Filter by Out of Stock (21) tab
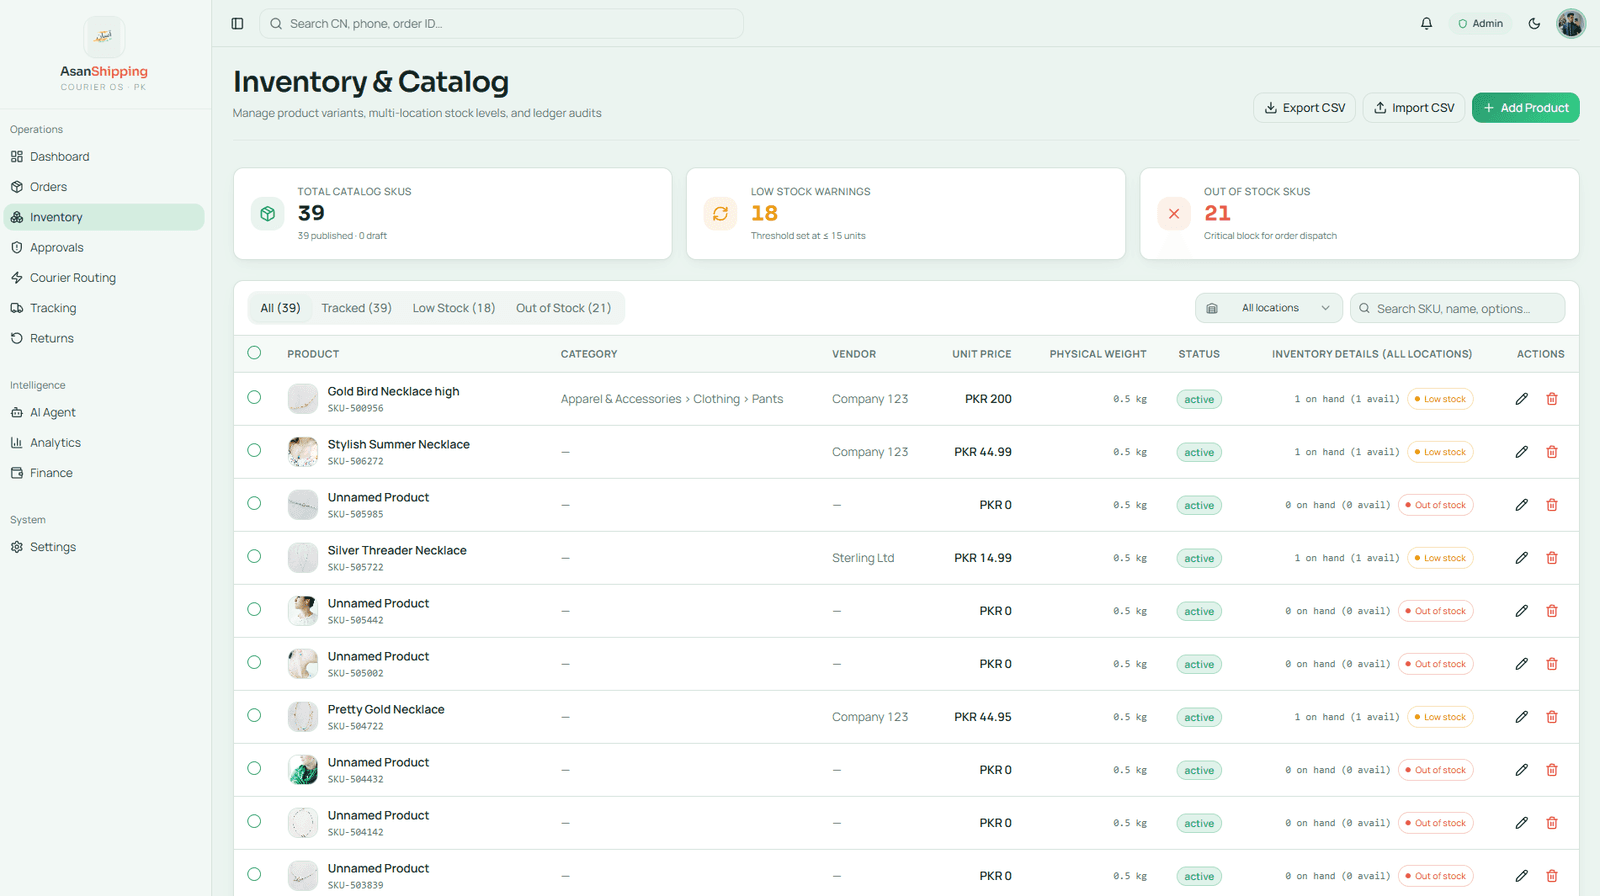The height and width of the screenshot is (896, 1600). (x=563, y=308)
